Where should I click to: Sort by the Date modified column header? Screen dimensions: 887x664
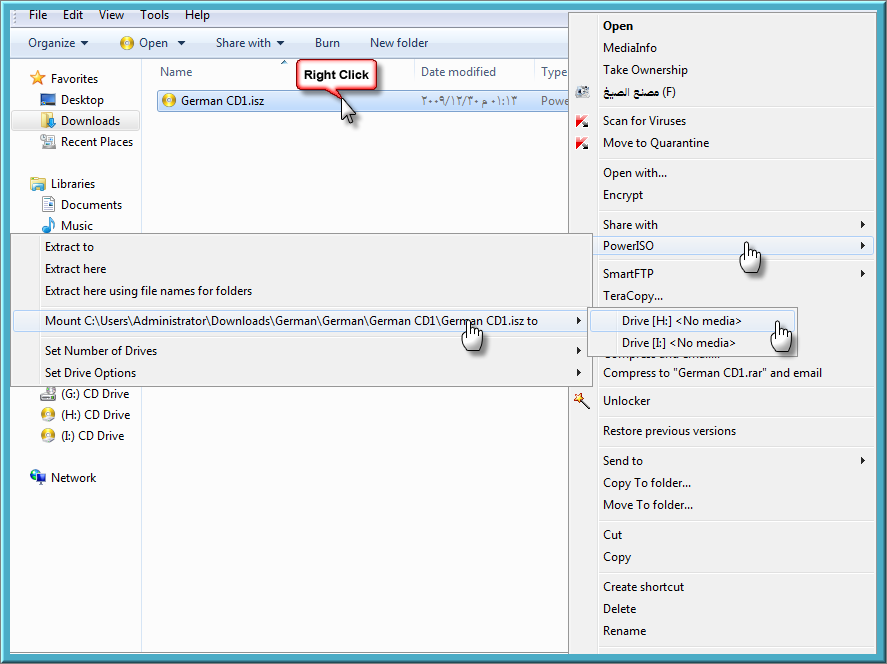(458, 72)
